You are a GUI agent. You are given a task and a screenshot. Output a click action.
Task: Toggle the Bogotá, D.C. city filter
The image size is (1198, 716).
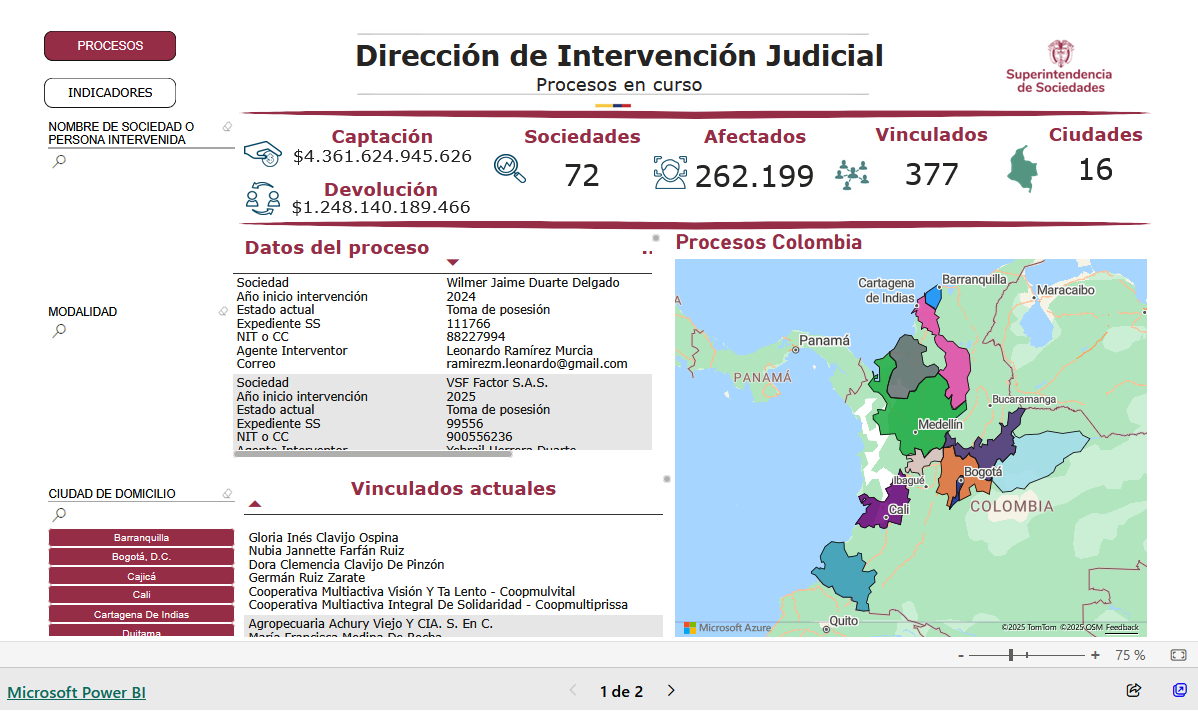pos(141,557)
